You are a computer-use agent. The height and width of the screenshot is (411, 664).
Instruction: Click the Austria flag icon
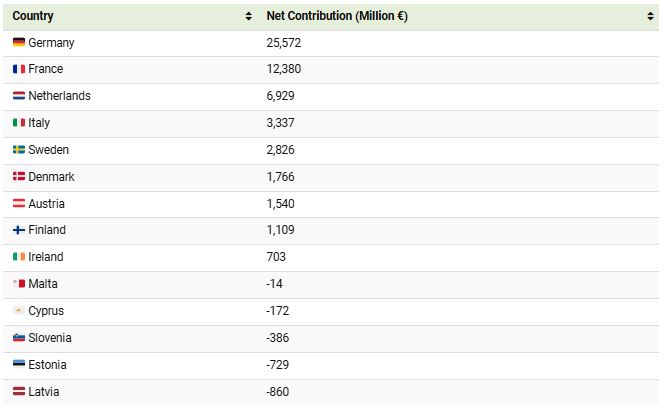click(x=19, y=204)
